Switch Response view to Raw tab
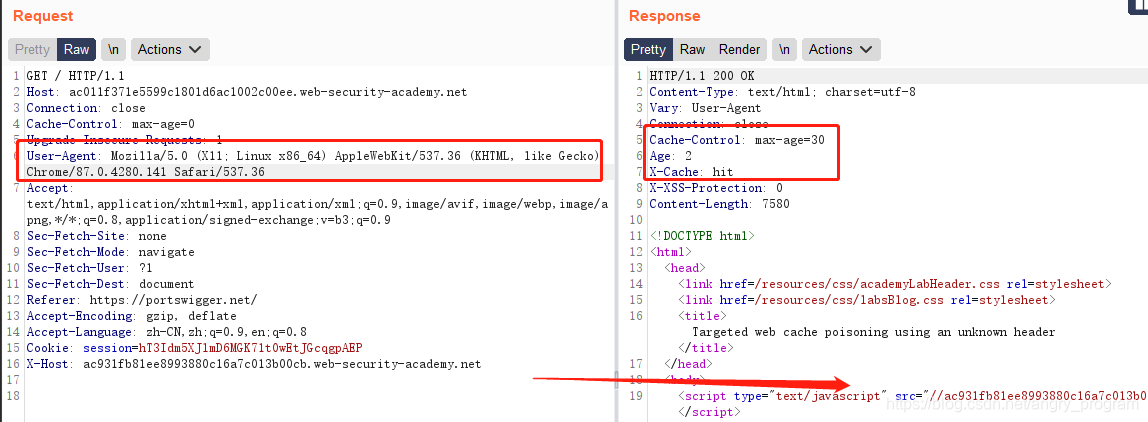 click(692, 49)
